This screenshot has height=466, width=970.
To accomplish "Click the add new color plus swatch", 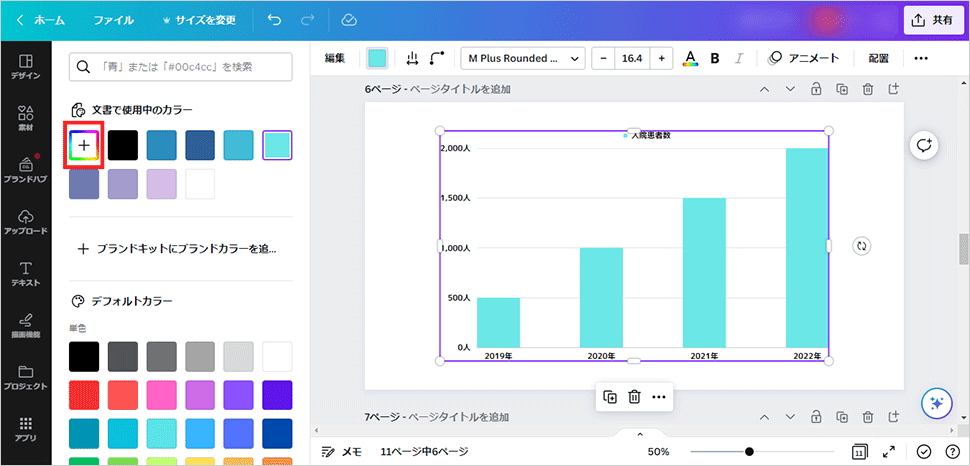I will click(84, 145).
